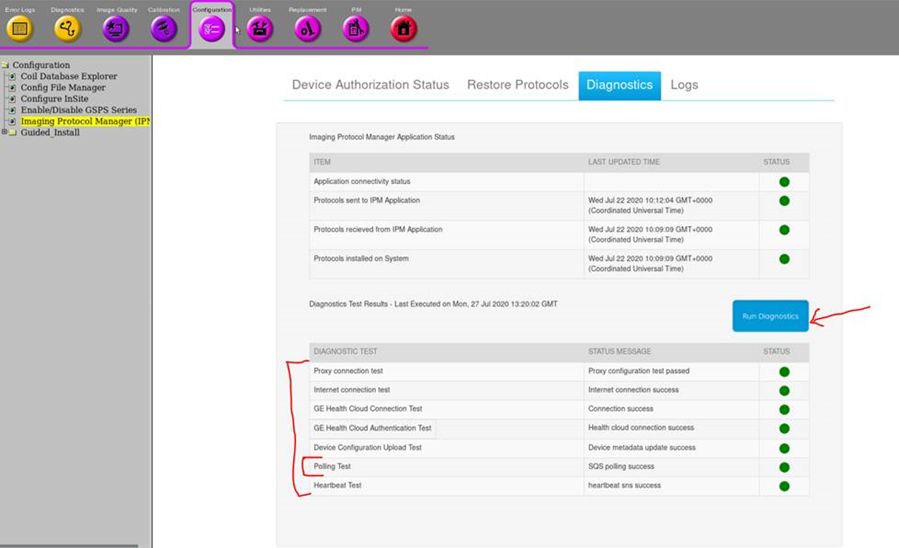The image size is (899, 548).
Task: Click 'Diagnostics Test Results - Last Executed' text
Action: coord(433,304)
